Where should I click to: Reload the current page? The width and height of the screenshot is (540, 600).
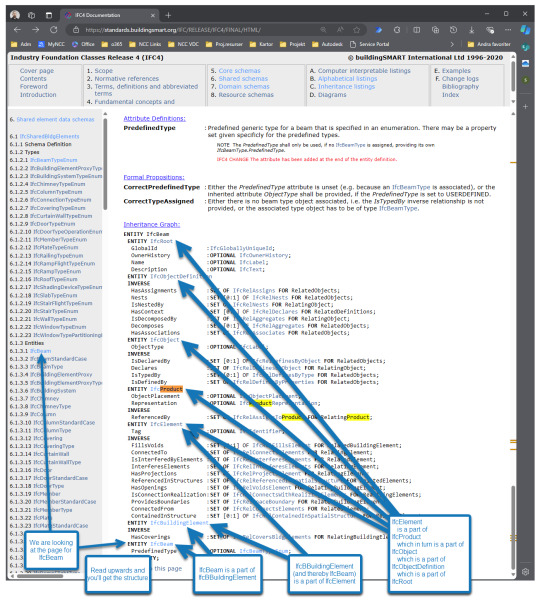pos(54,30)
